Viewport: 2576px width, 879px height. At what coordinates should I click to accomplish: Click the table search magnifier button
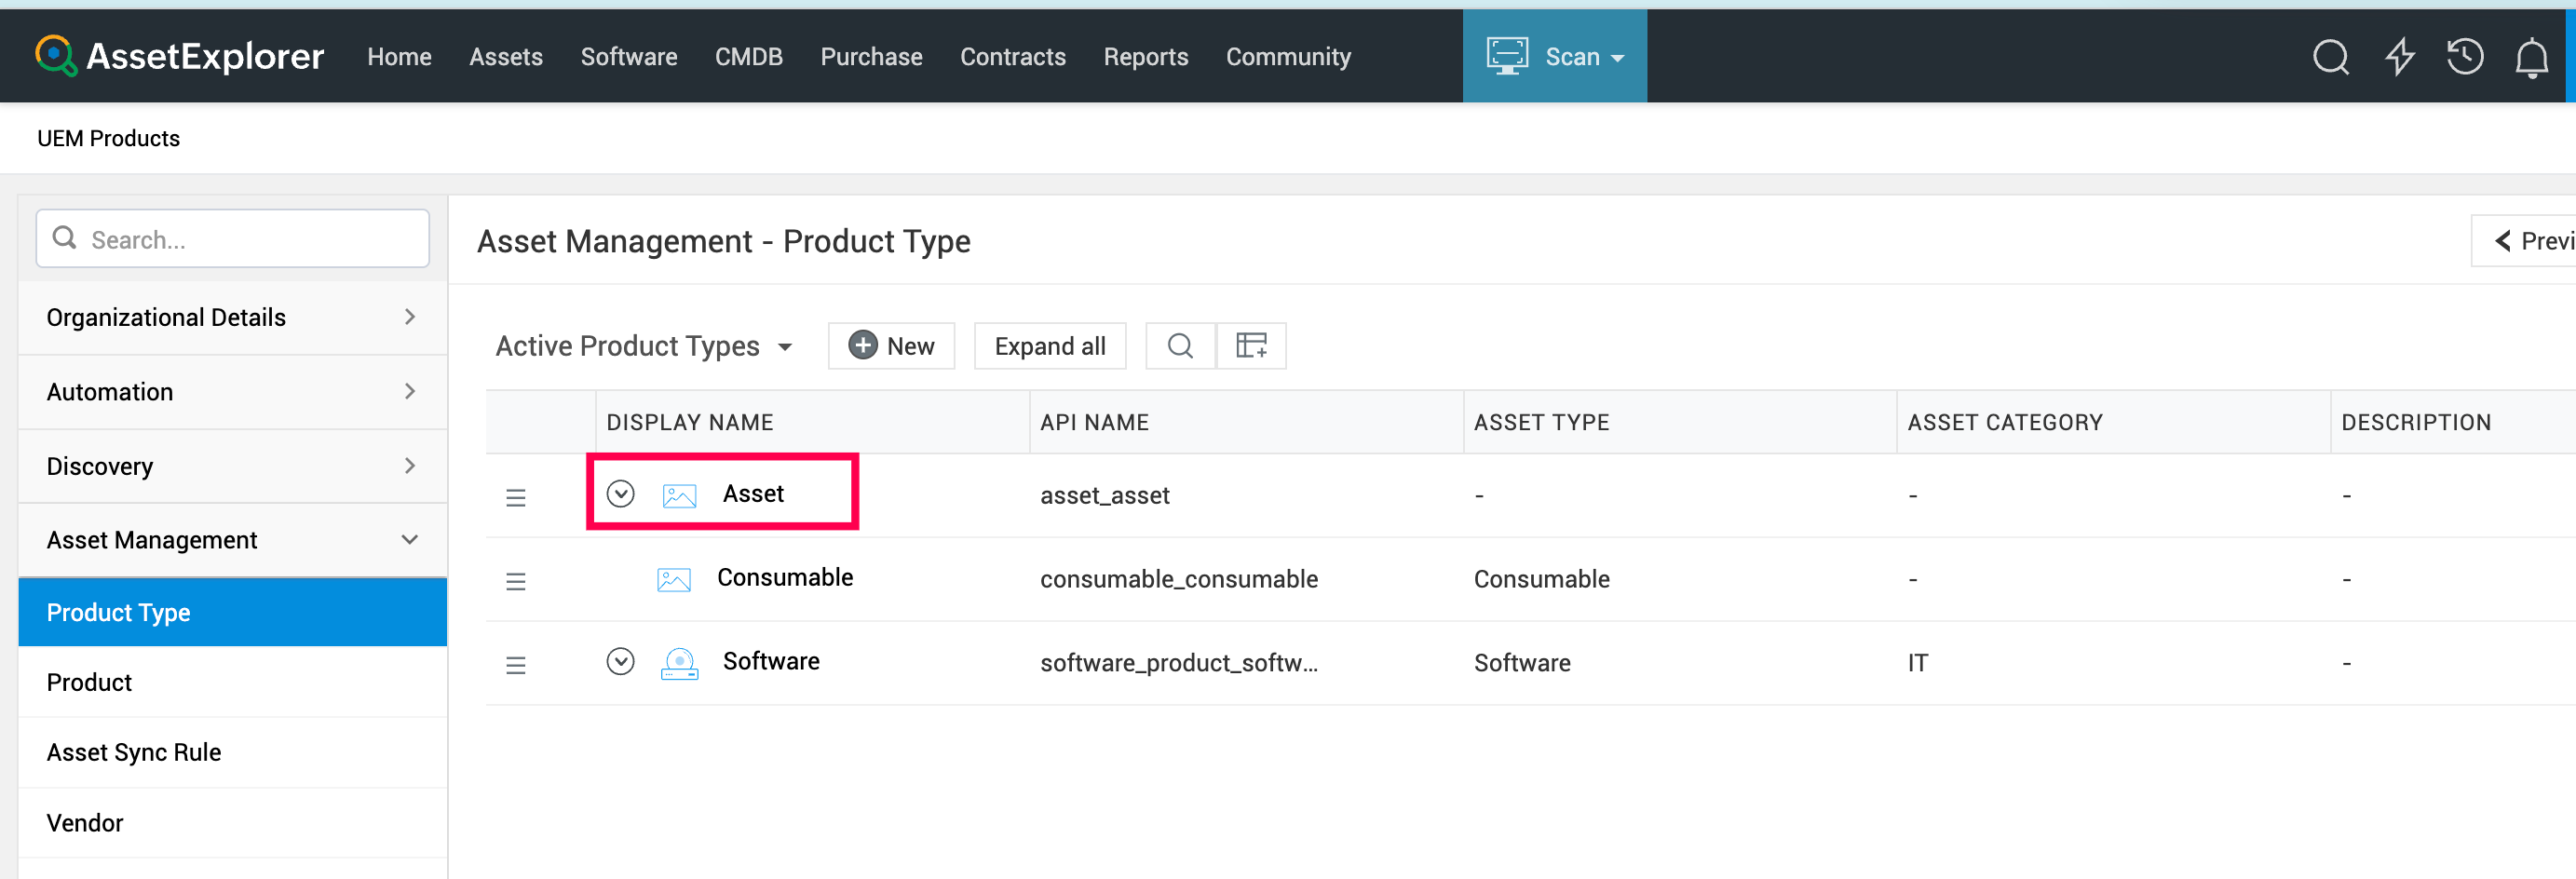[1180, 346]
